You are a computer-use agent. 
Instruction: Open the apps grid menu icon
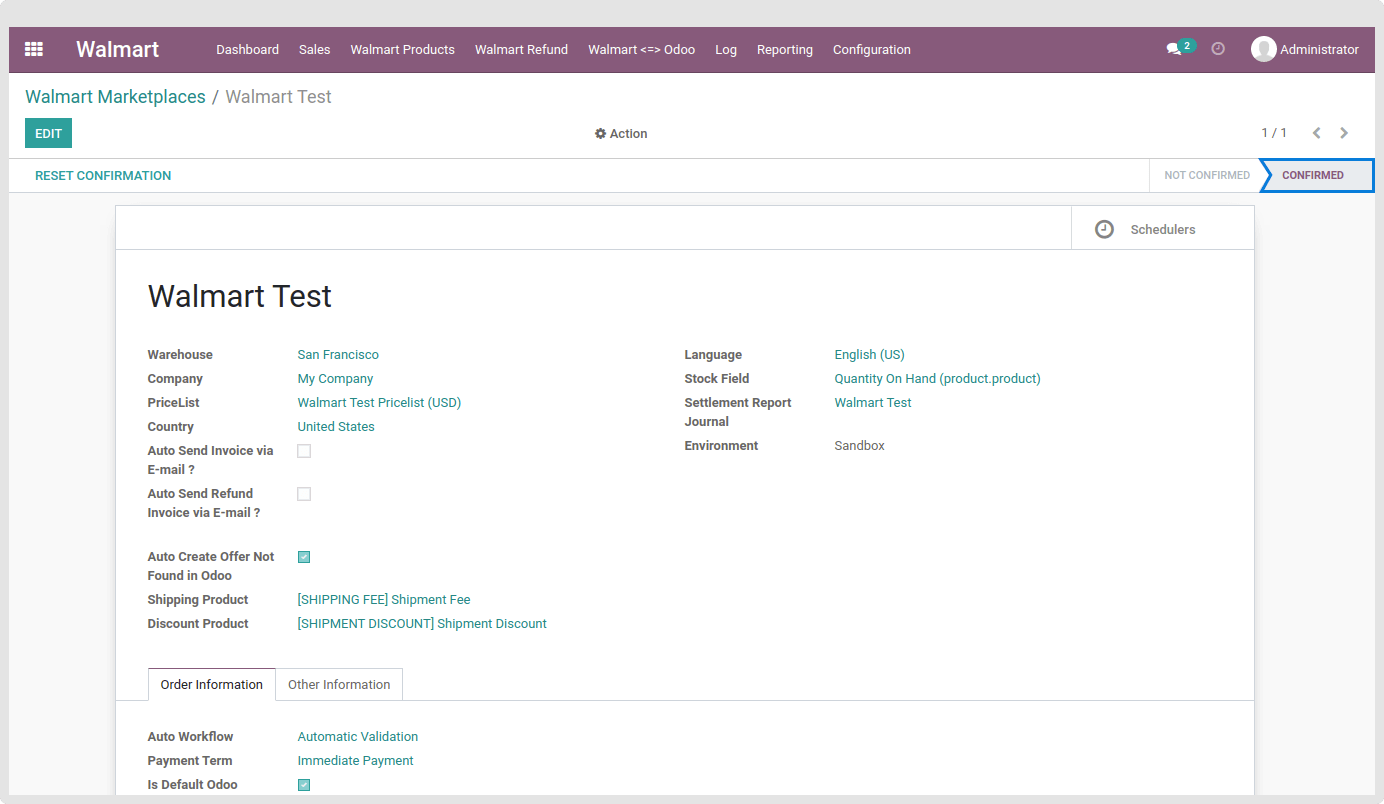tap(34, 49)
